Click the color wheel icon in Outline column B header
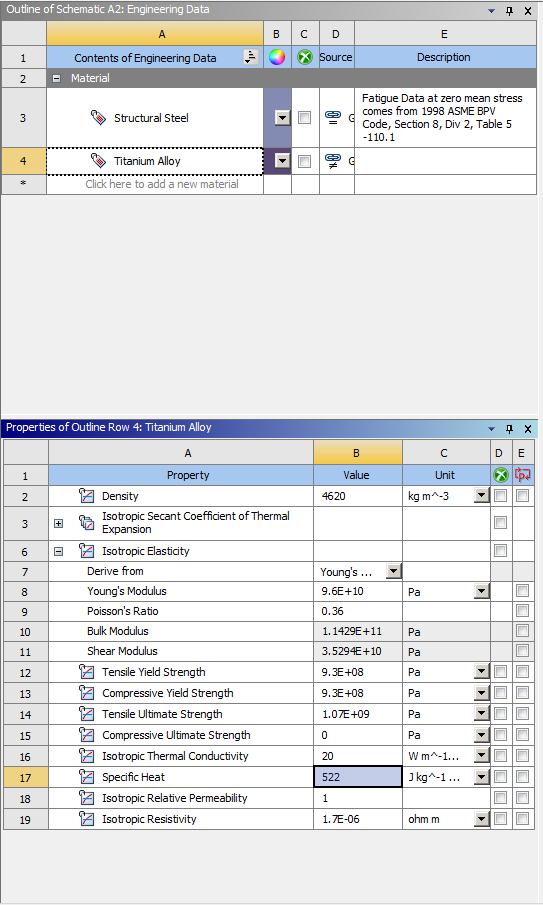Image resolution: width=543 pixels, height=905 pixels. 277,57
